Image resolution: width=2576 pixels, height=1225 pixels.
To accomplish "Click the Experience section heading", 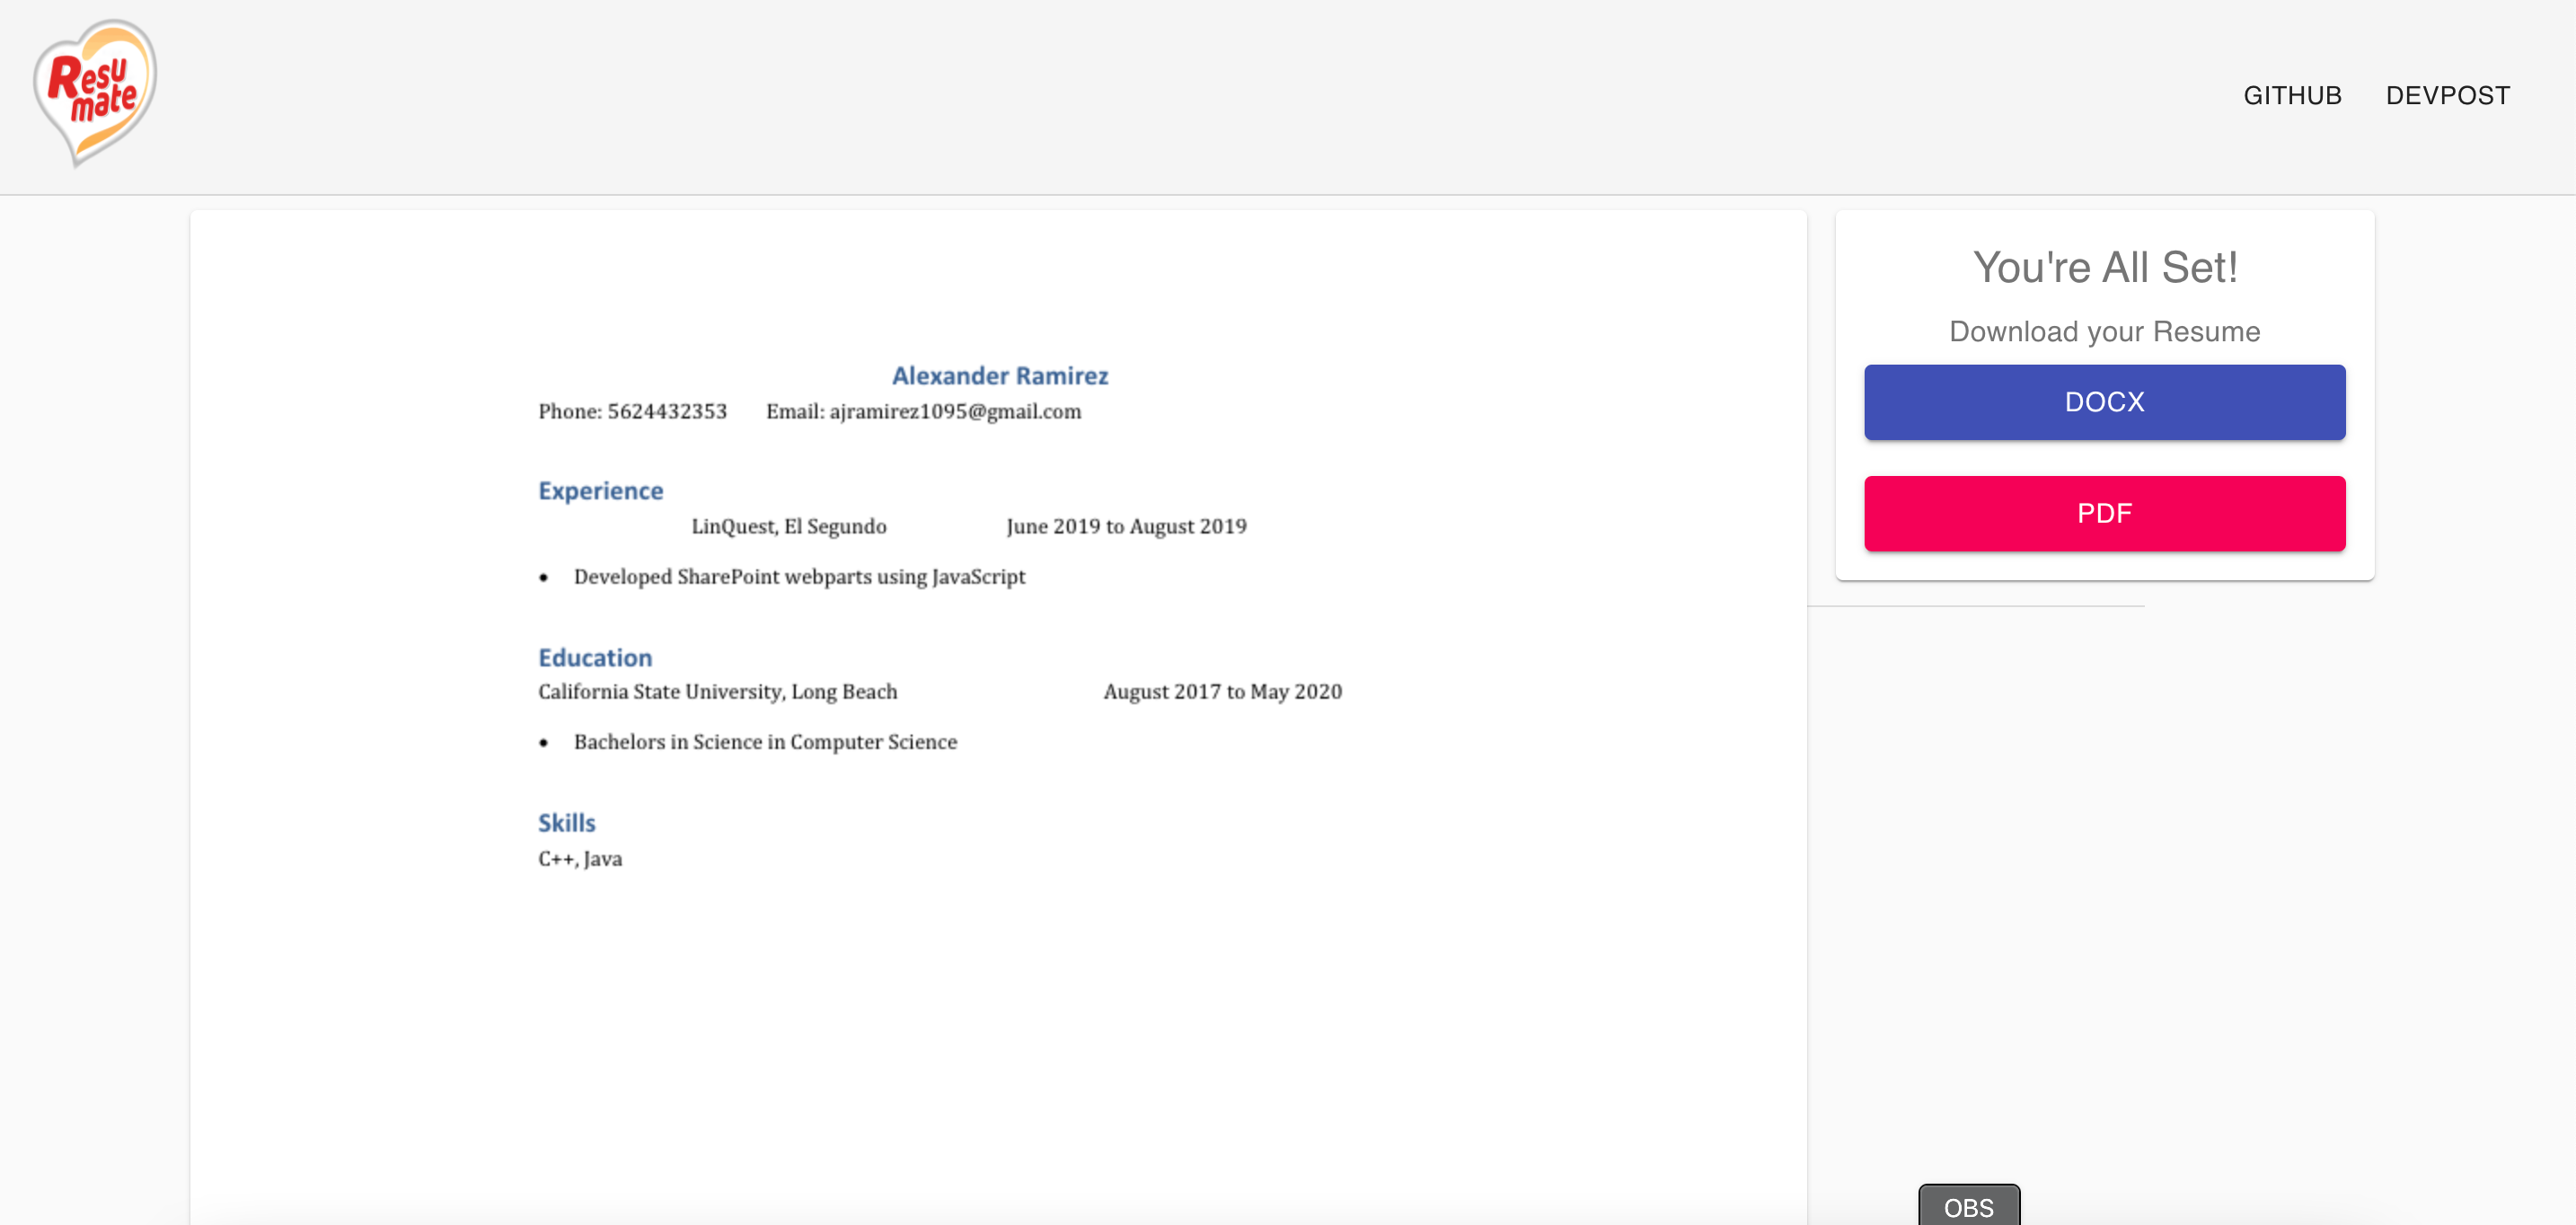I will [x=600, y=491].
